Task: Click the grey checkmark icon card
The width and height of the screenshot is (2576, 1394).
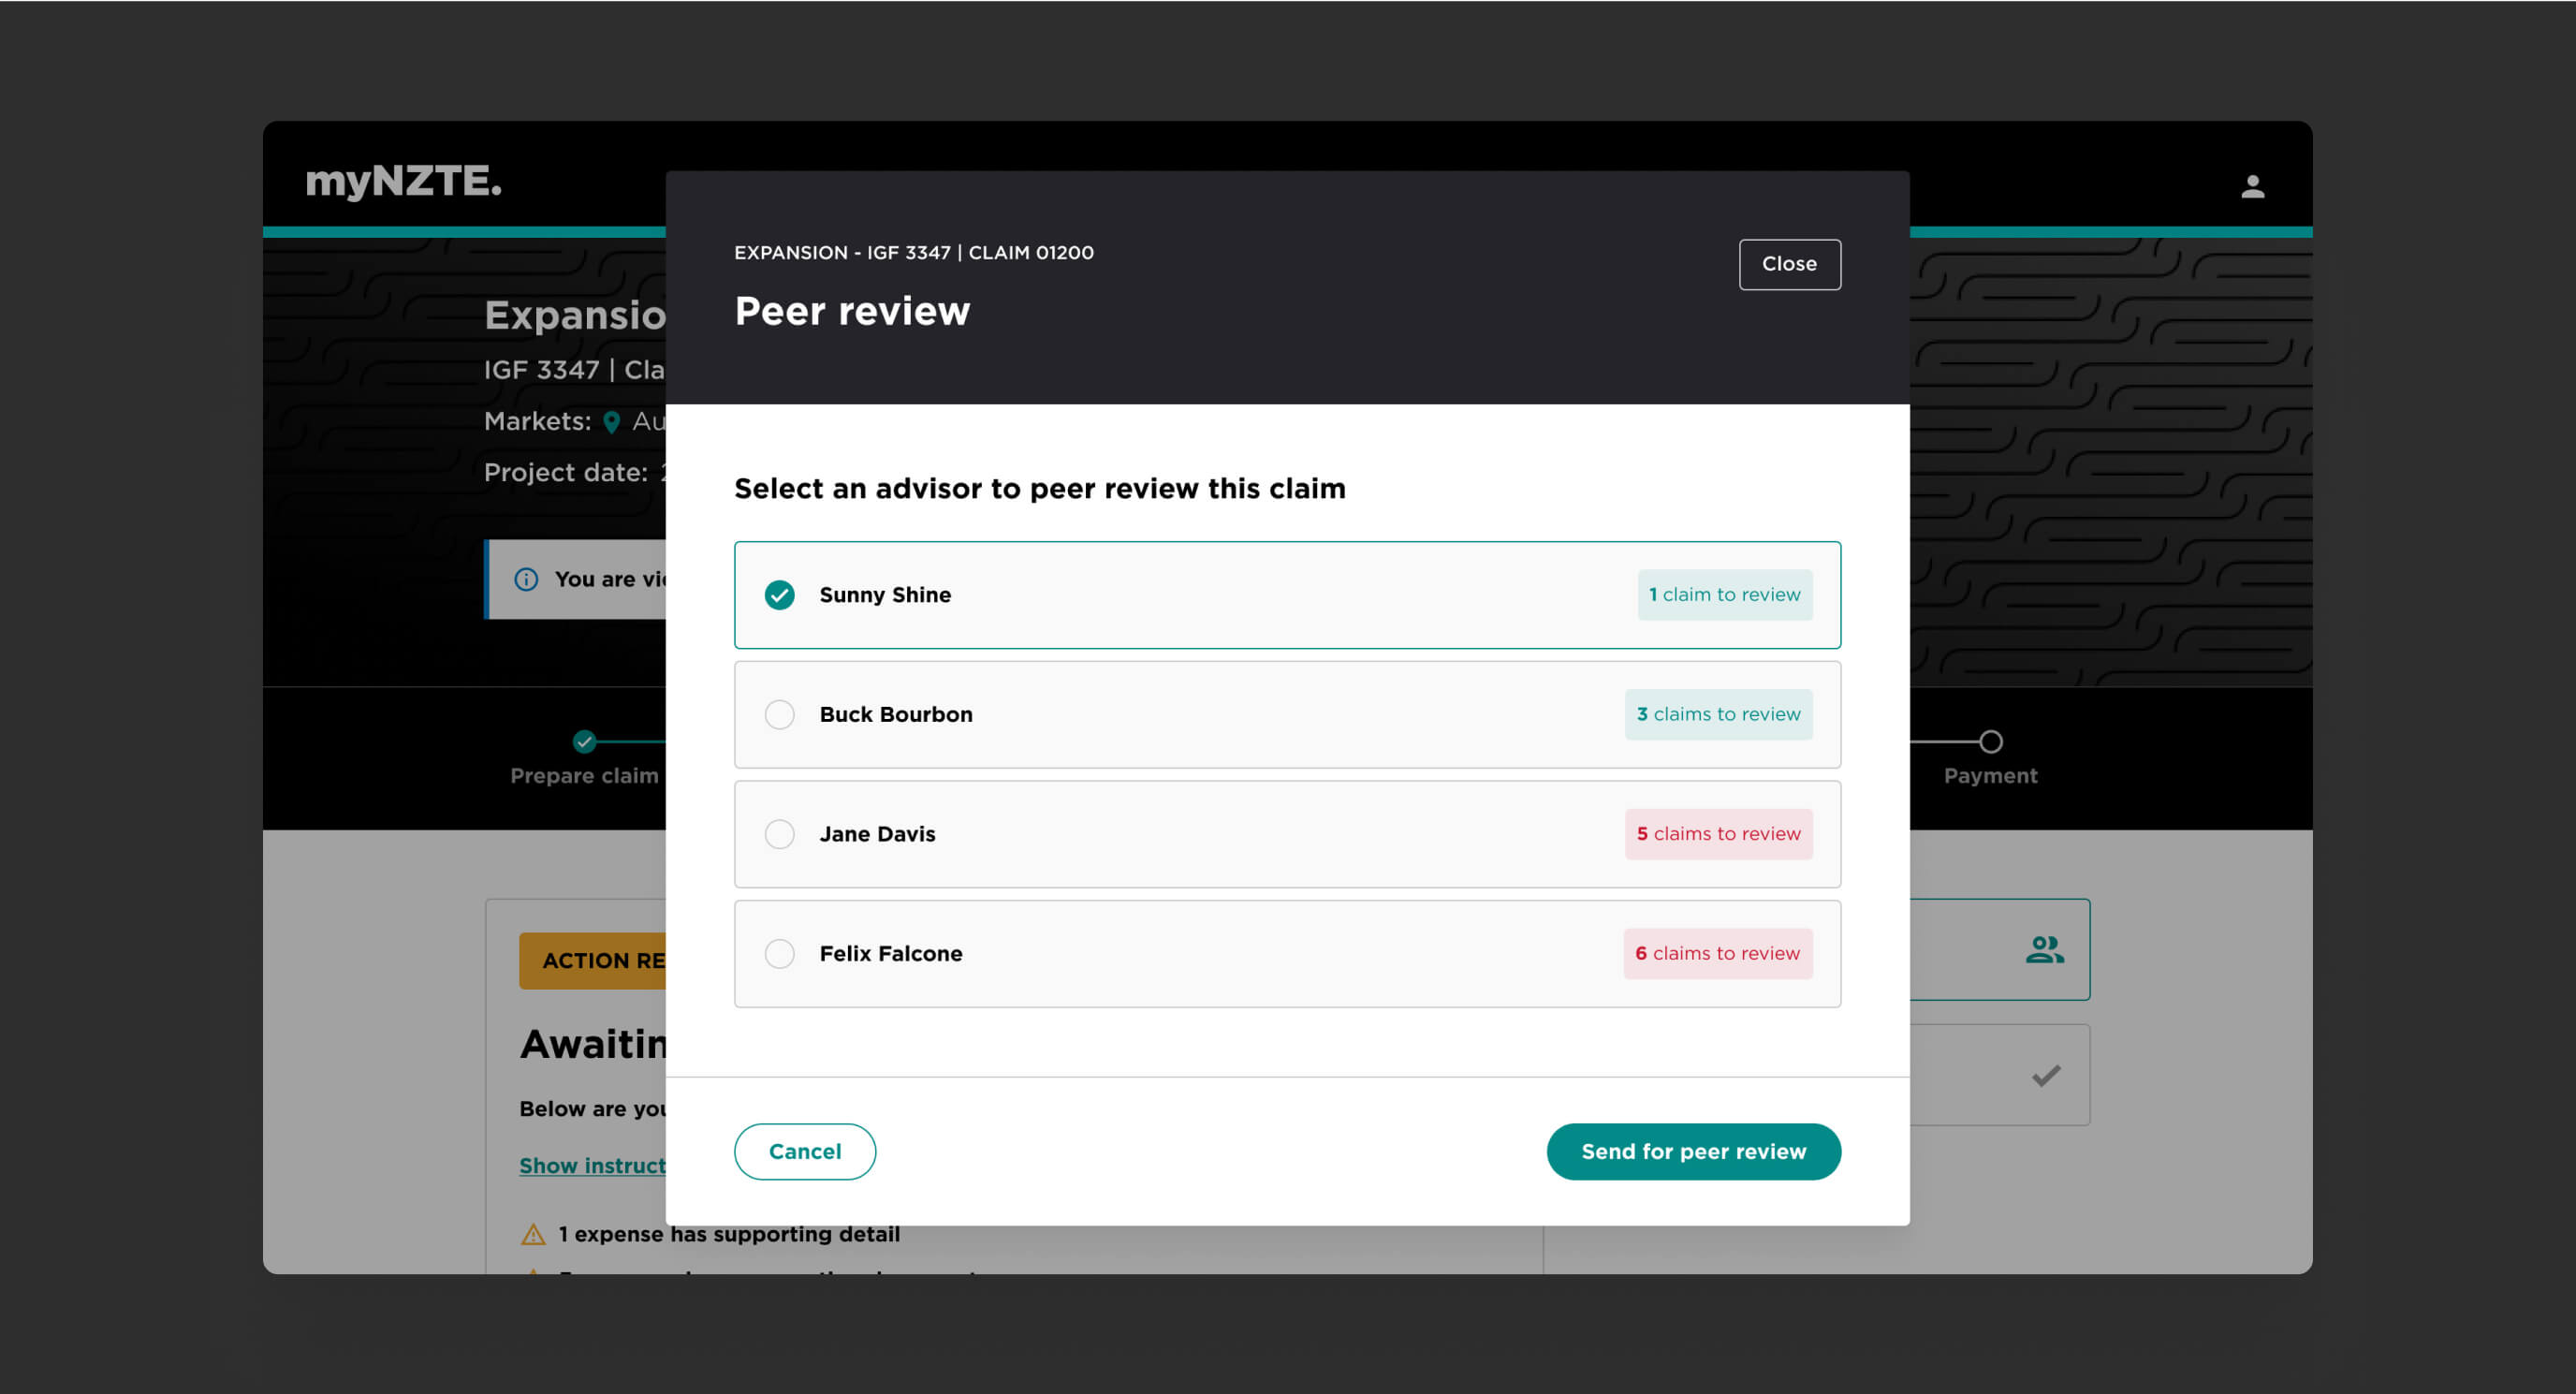Action: tap(2000, 1075)
